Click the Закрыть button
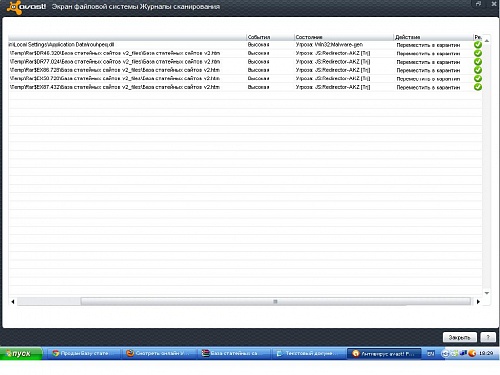This screenshot has width=500, height=375. 459,338
